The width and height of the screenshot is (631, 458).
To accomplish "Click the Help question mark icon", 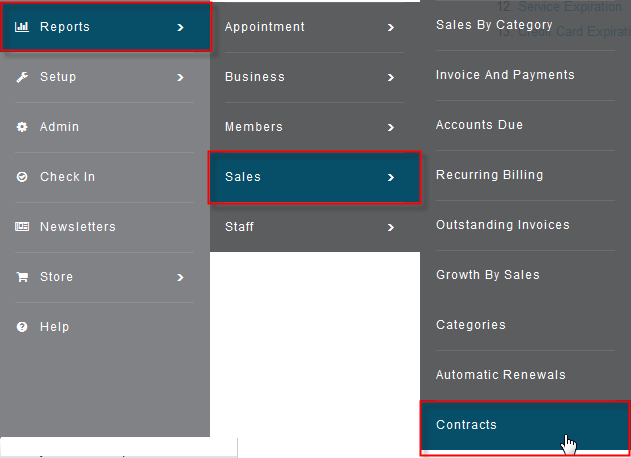I will [x=22, y=327].
